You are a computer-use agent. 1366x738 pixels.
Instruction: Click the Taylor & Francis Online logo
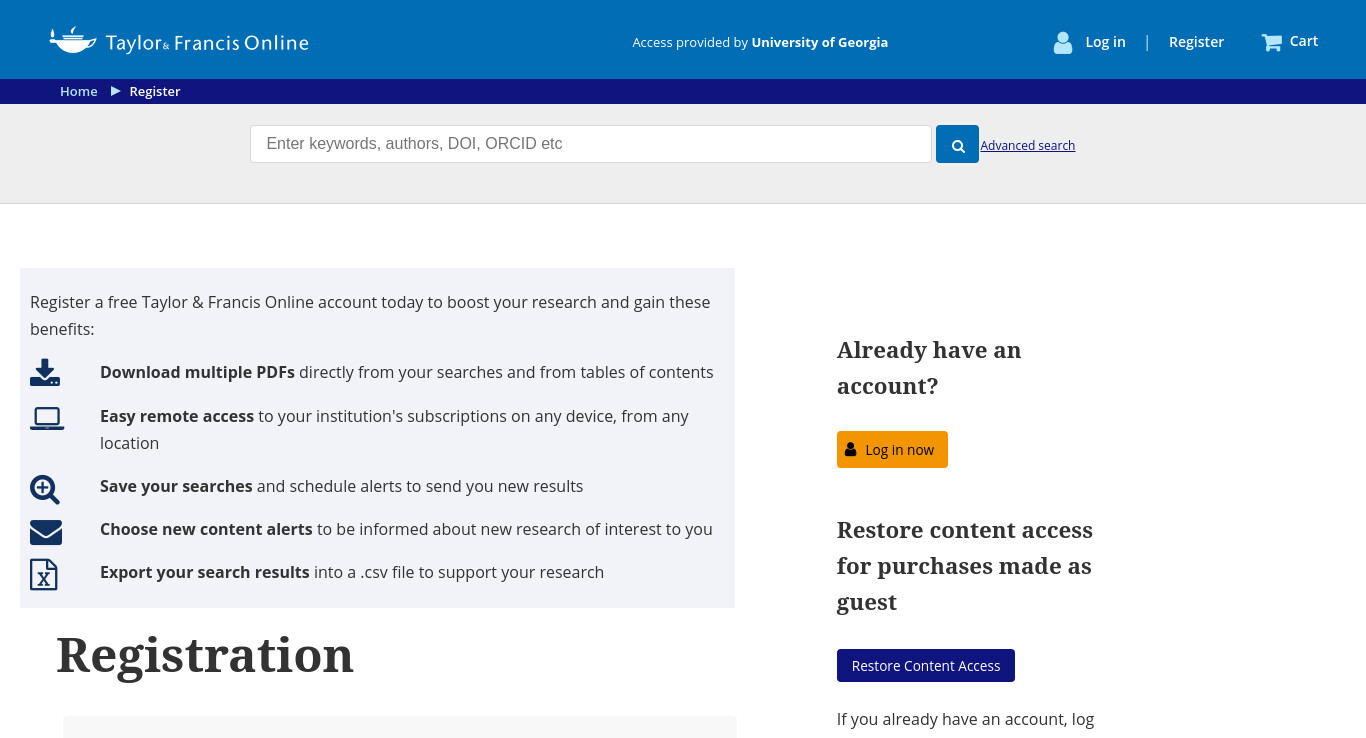tap(179, 41)
